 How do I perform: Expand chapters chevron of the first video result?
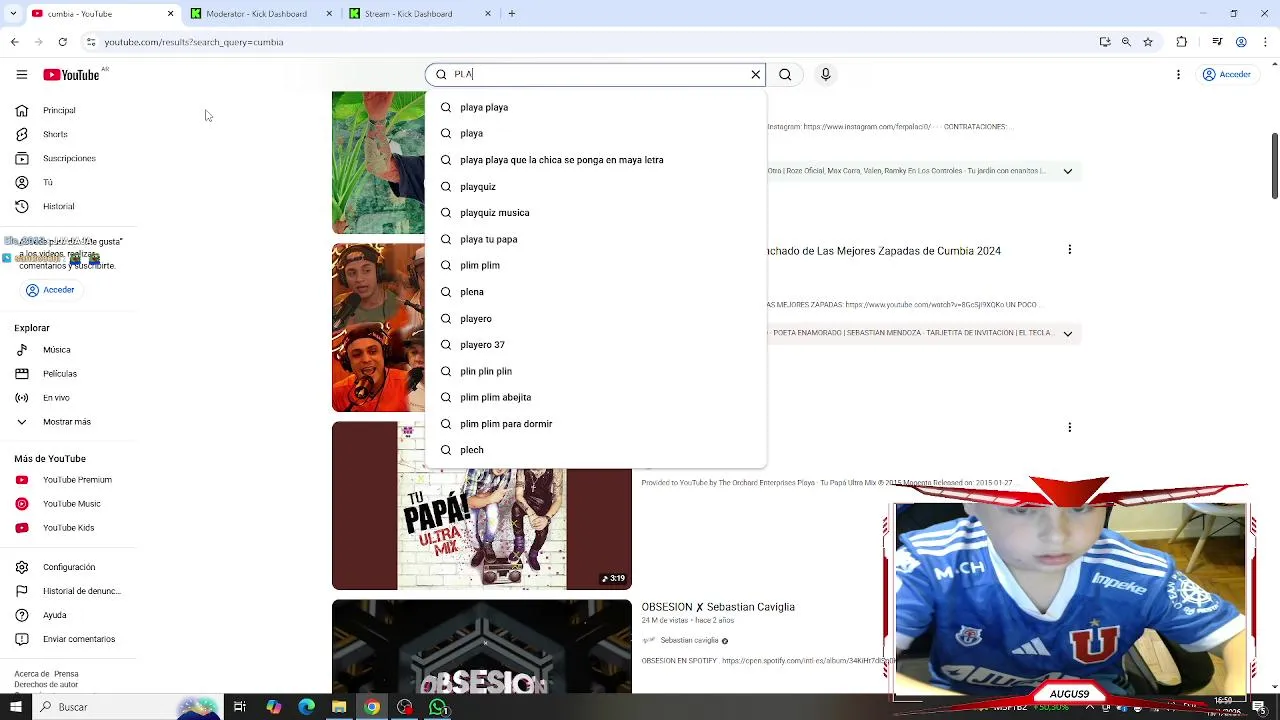1067,171
